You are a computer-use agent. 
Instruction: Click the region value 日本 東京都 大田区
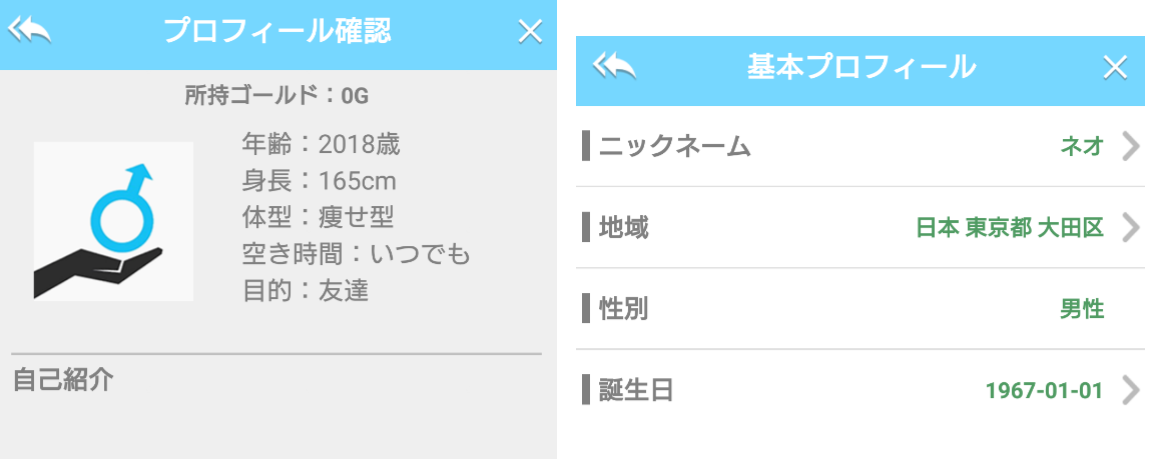(x=1009, y=228)
